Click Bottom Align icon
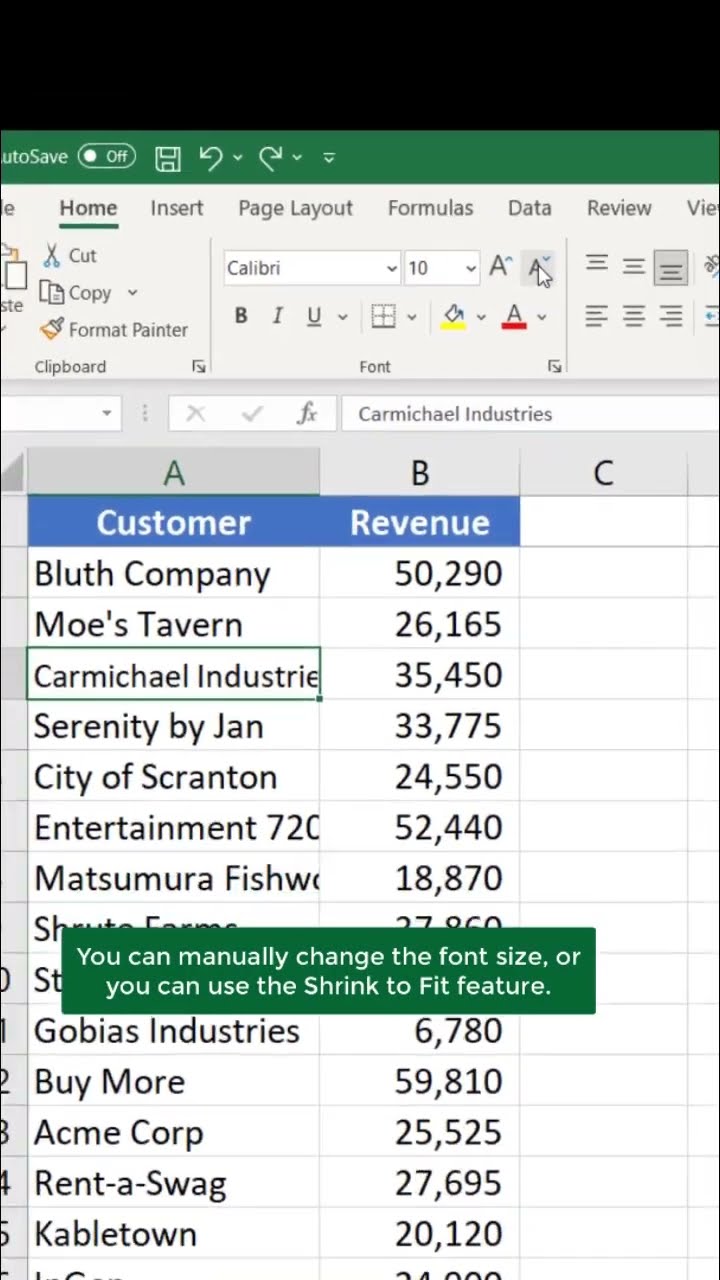This screenshot has width=720, height=1280. pos(670,268)
